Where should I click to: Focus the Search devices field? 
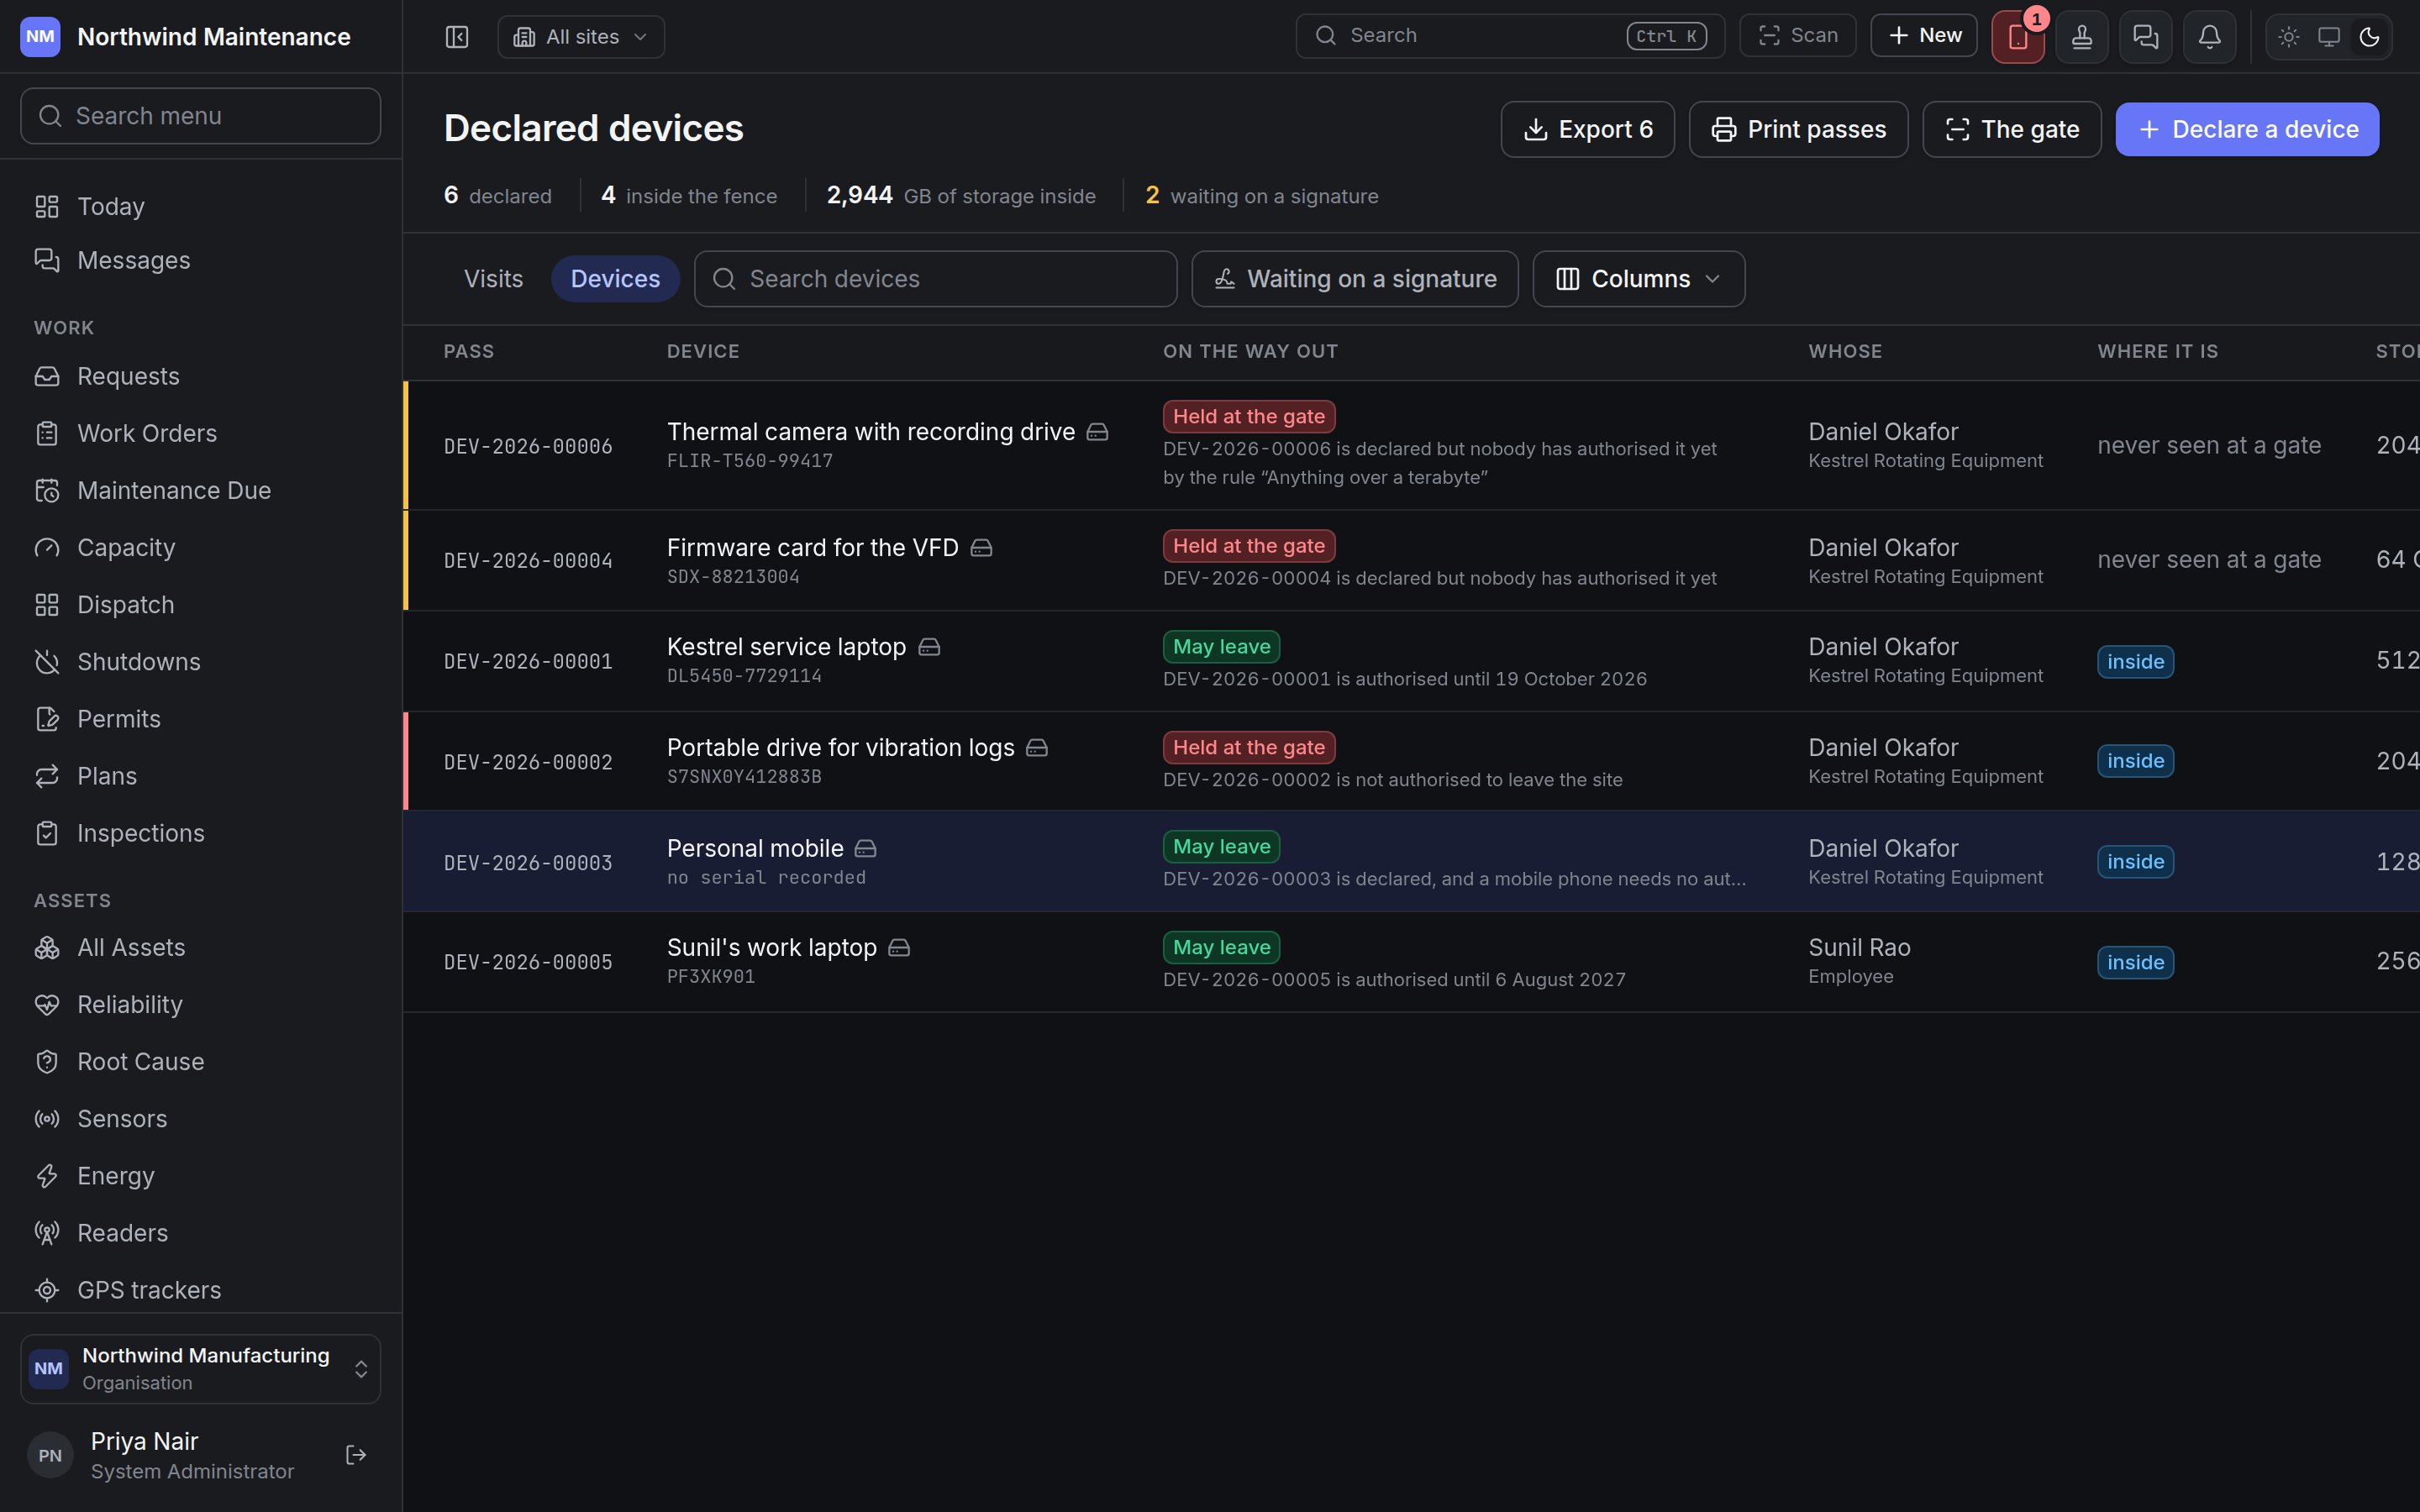[x=935, y=279]
